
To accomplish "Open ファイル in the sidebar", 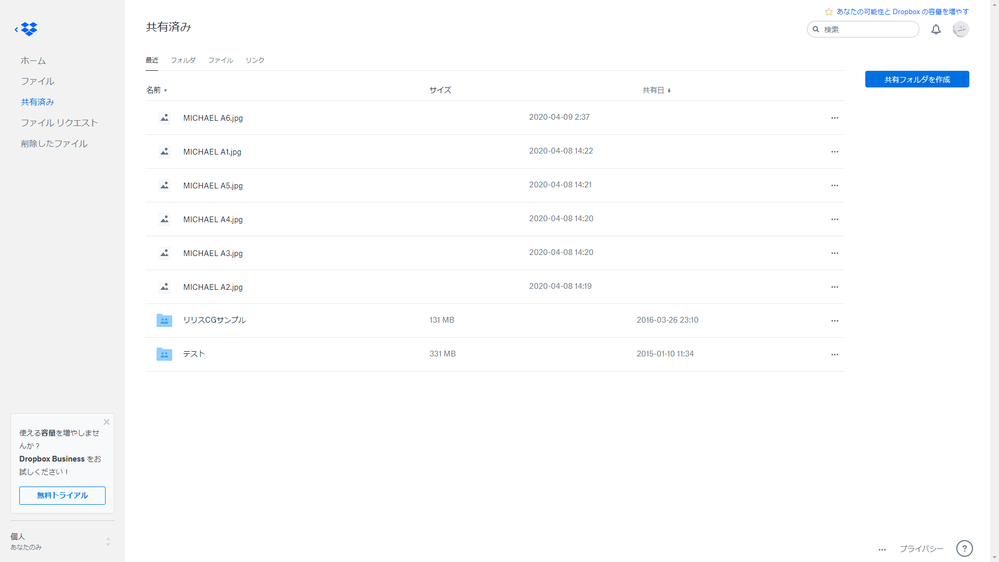I will [x=37, y=81].
